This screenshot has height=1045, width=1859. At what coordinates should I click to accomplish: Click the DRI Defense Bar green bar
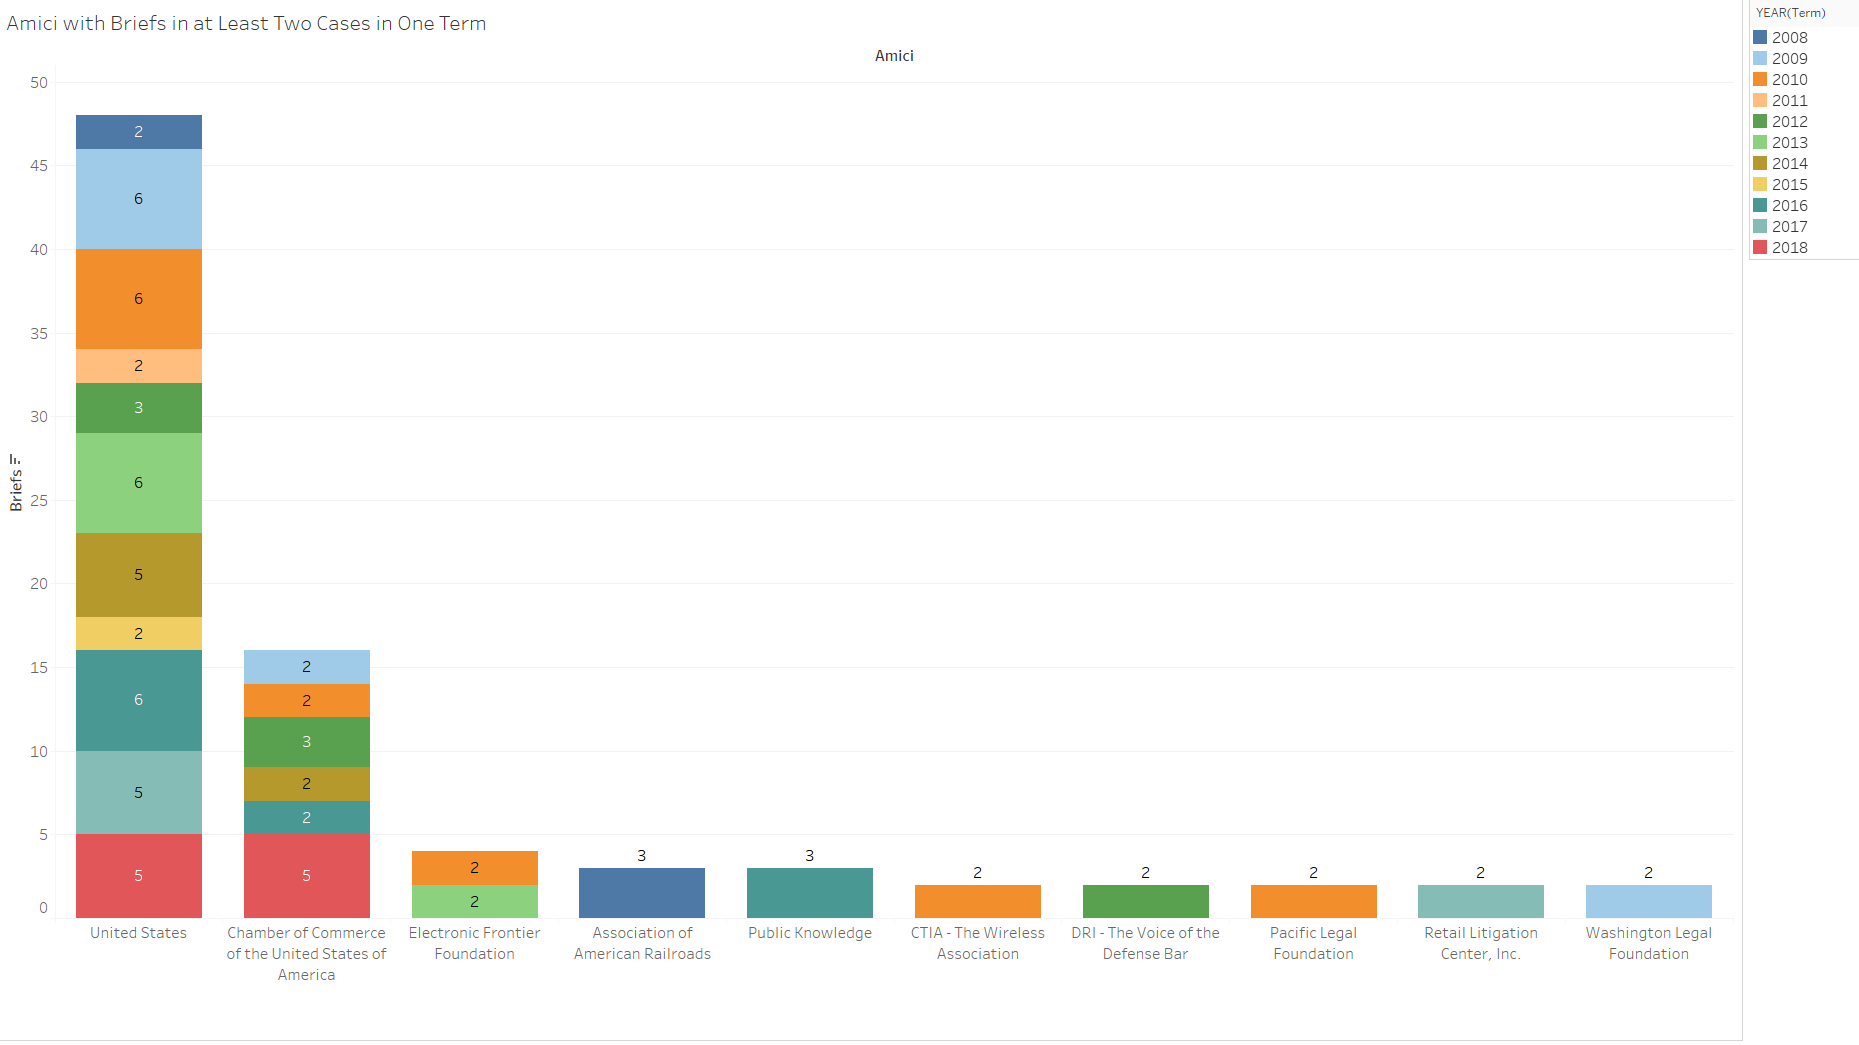1146,901
